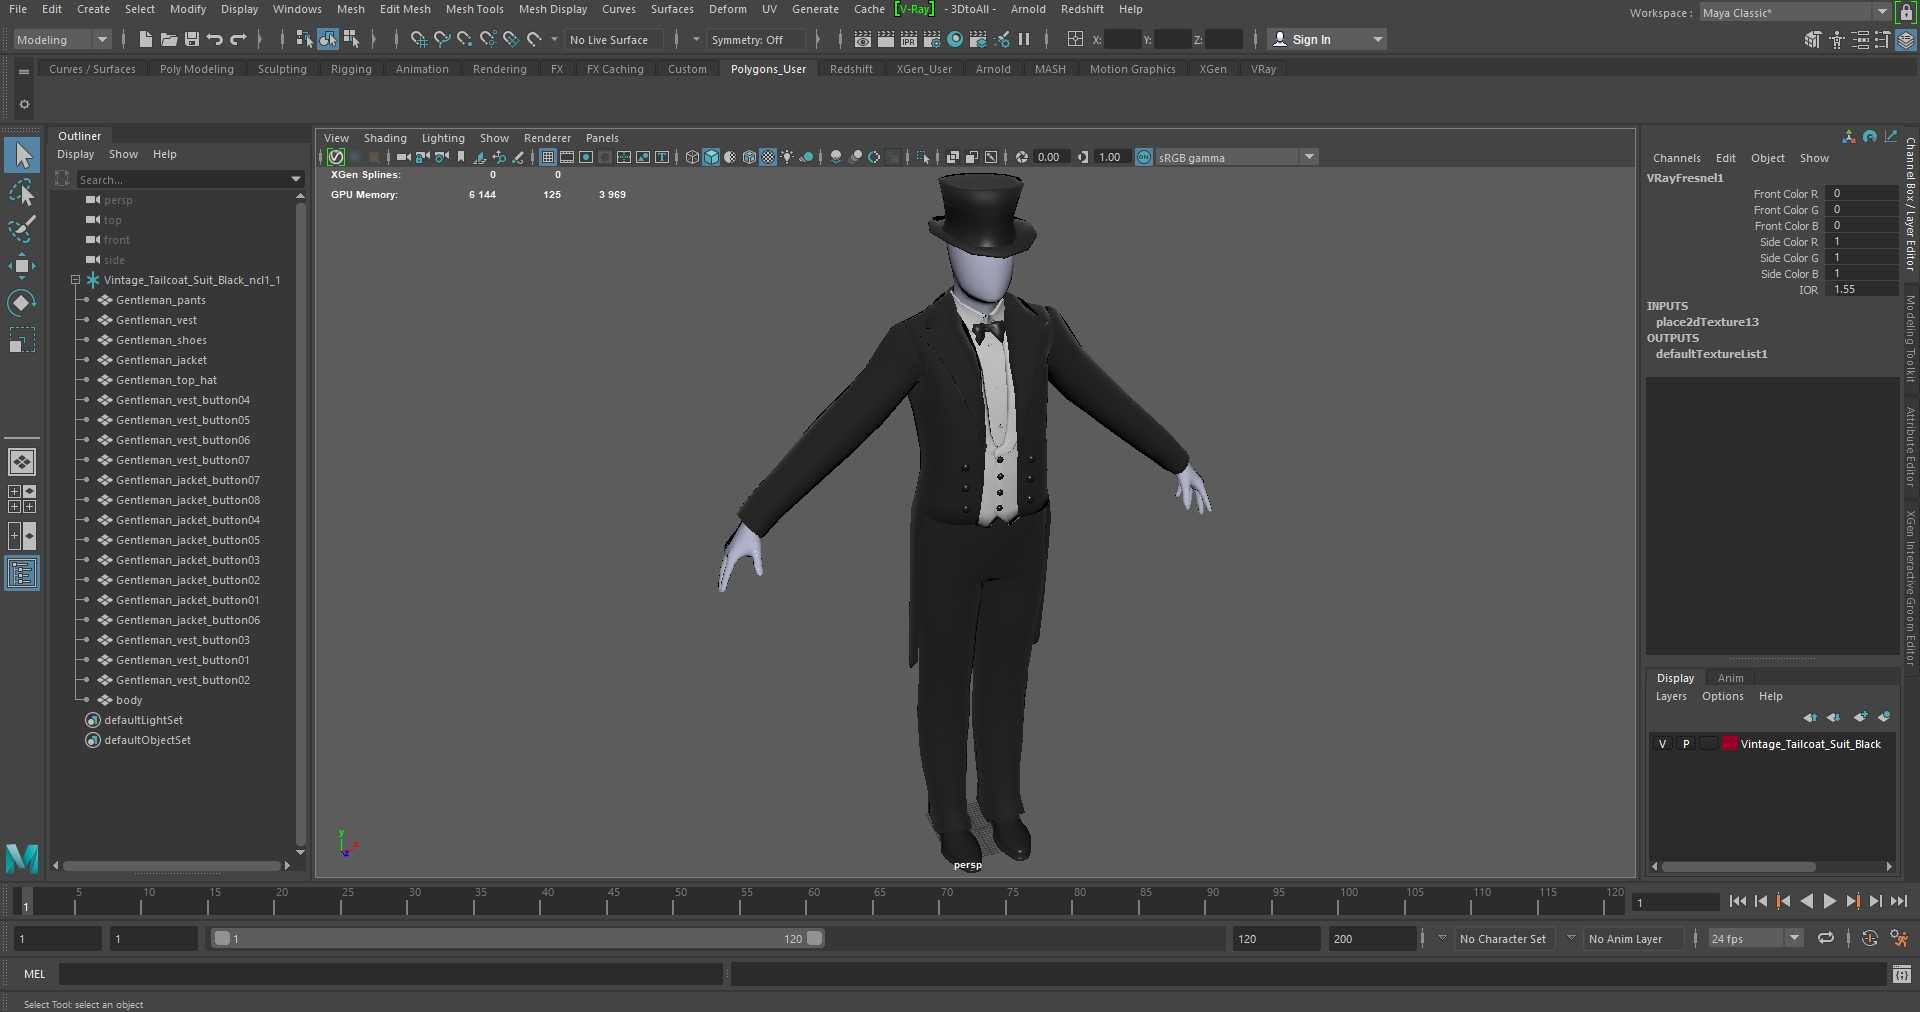
Task: Select by hierarchy mode icon
Action: pos(304,39)
